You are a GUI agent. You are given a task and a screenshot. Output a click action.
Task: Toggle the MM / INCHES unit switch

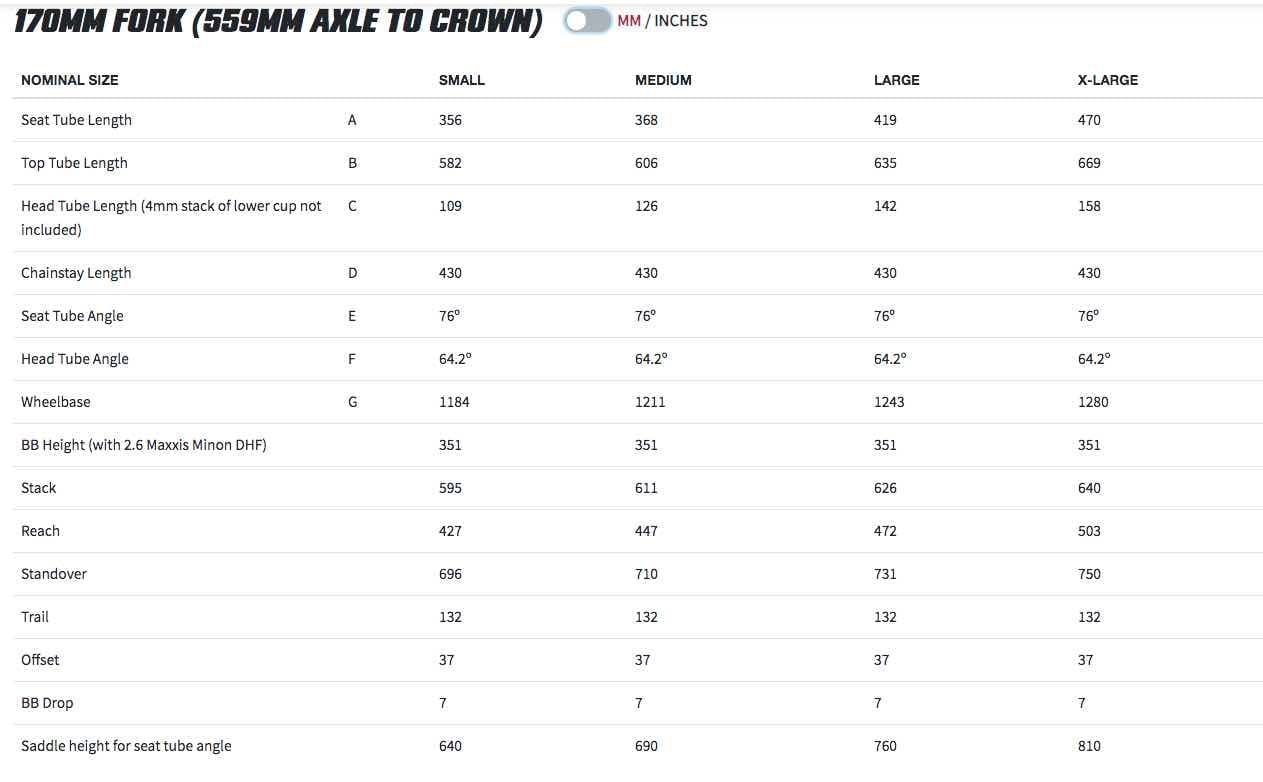click(x=587, y=21)
